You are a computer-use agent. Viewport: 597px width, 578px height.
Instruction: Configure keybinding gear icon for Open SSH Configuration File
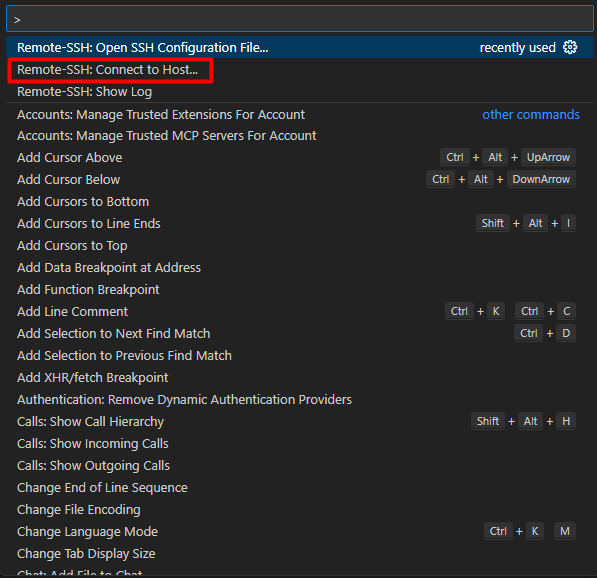570,48
